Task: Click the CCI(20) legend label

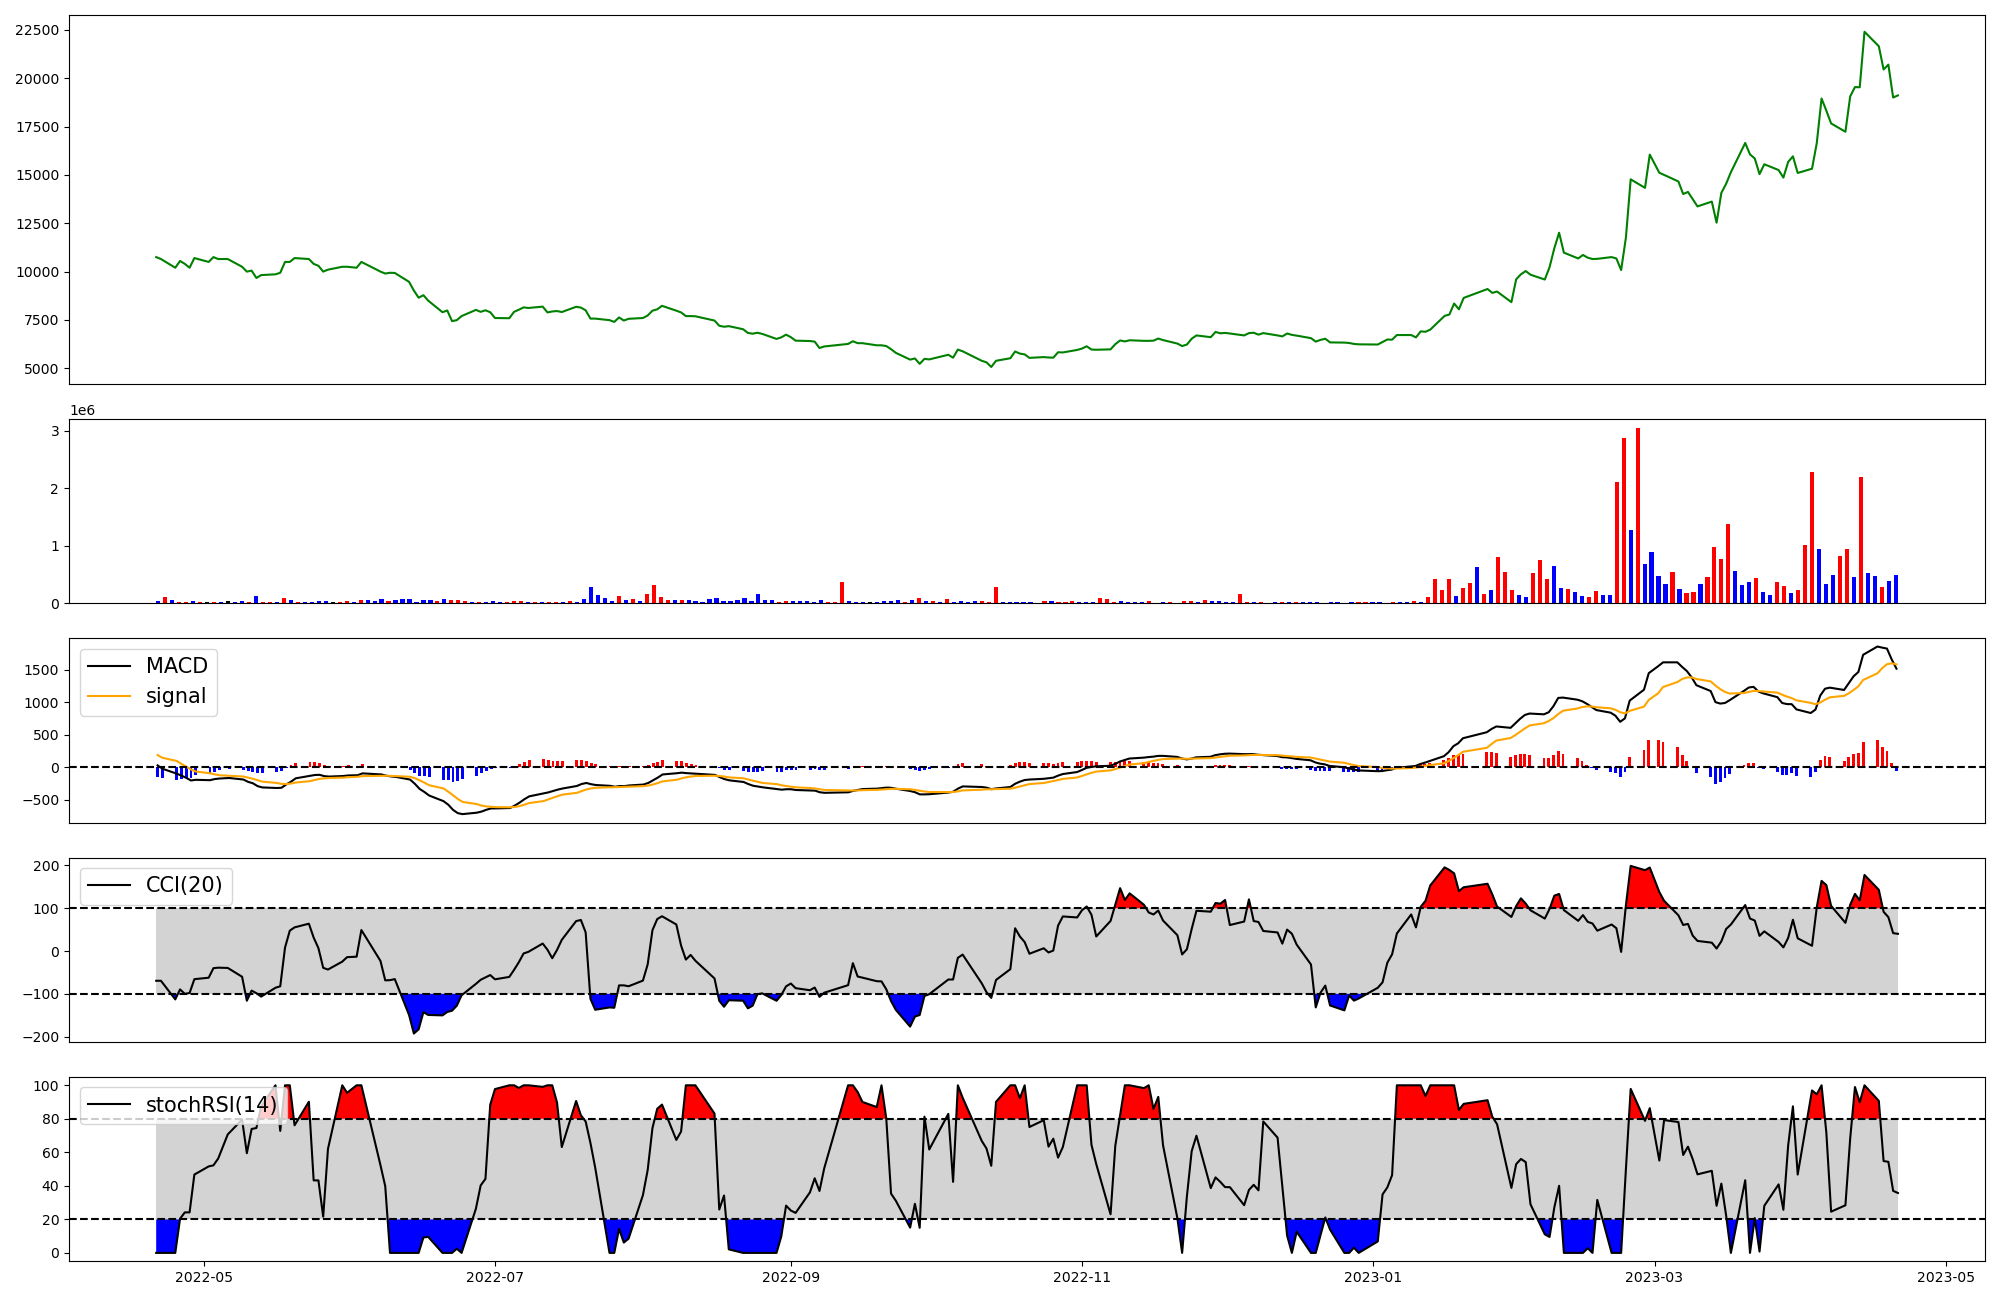Action: point(184,885)
